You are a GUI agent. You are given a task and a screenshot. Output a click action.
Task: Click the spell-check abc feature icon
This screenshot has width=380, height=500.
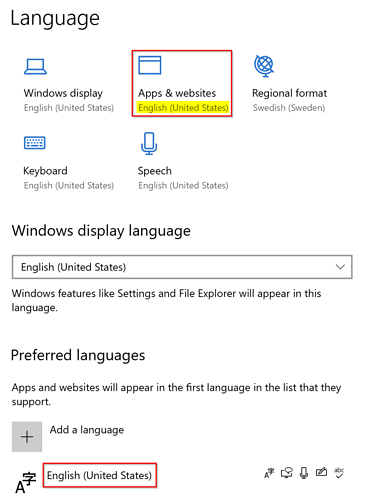[x=339, y=473]
